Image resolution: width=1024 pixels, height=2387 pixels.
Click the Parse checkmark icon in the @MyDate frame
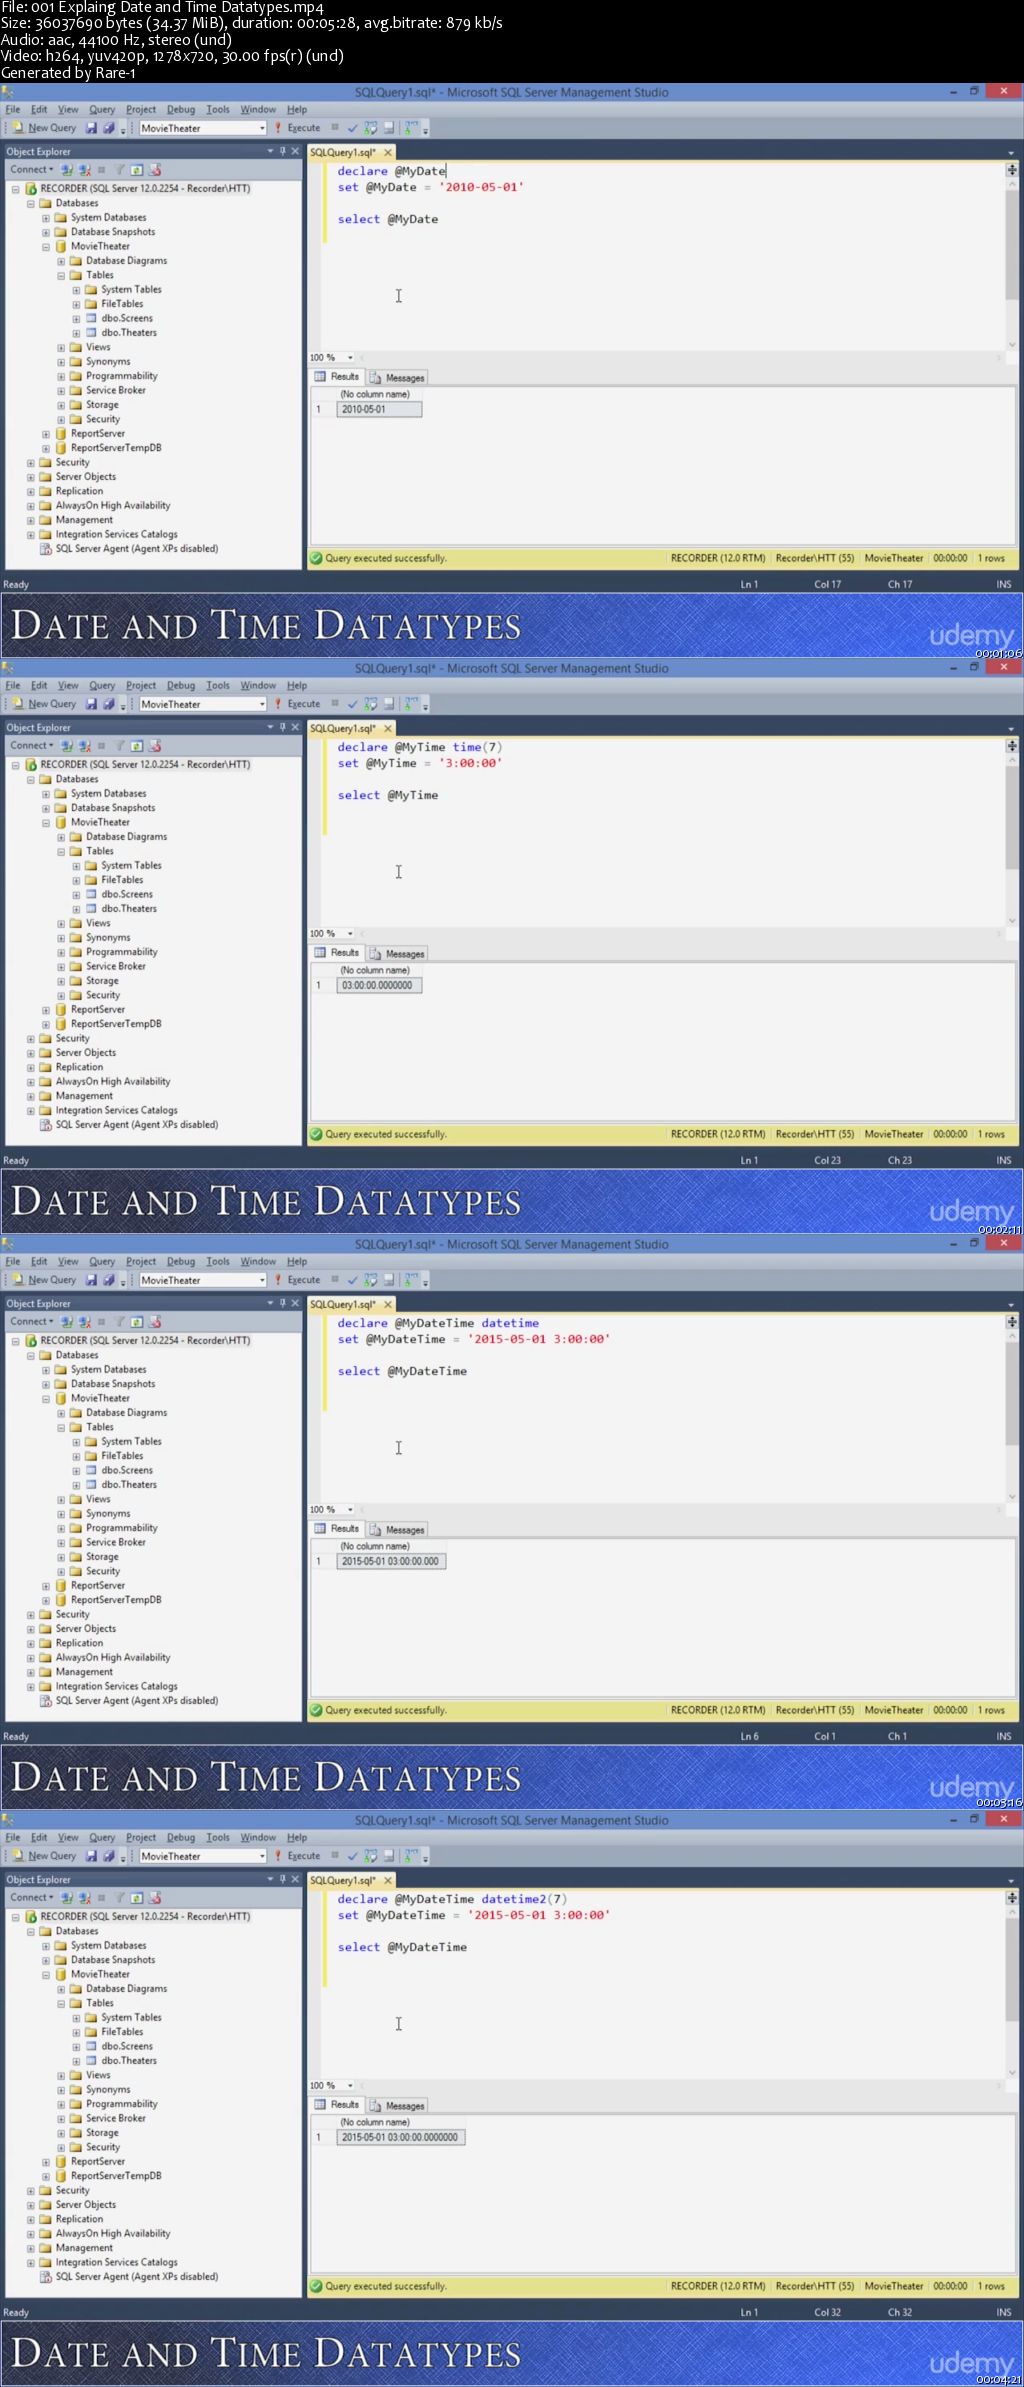tap(352, 128)
